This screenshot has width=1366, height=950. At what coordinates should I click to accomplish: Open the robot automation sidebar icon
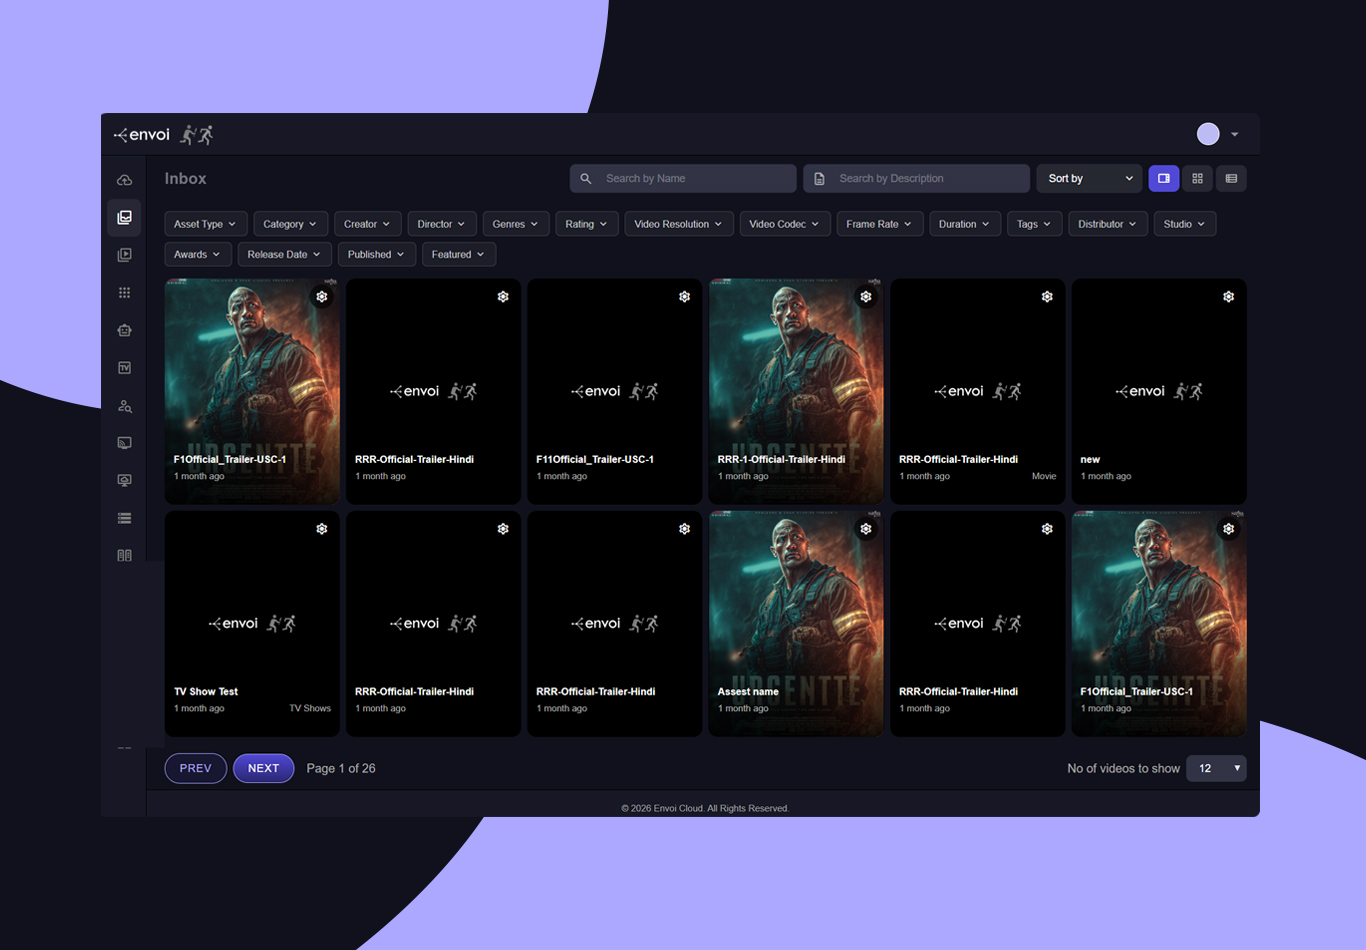(124, 330)
